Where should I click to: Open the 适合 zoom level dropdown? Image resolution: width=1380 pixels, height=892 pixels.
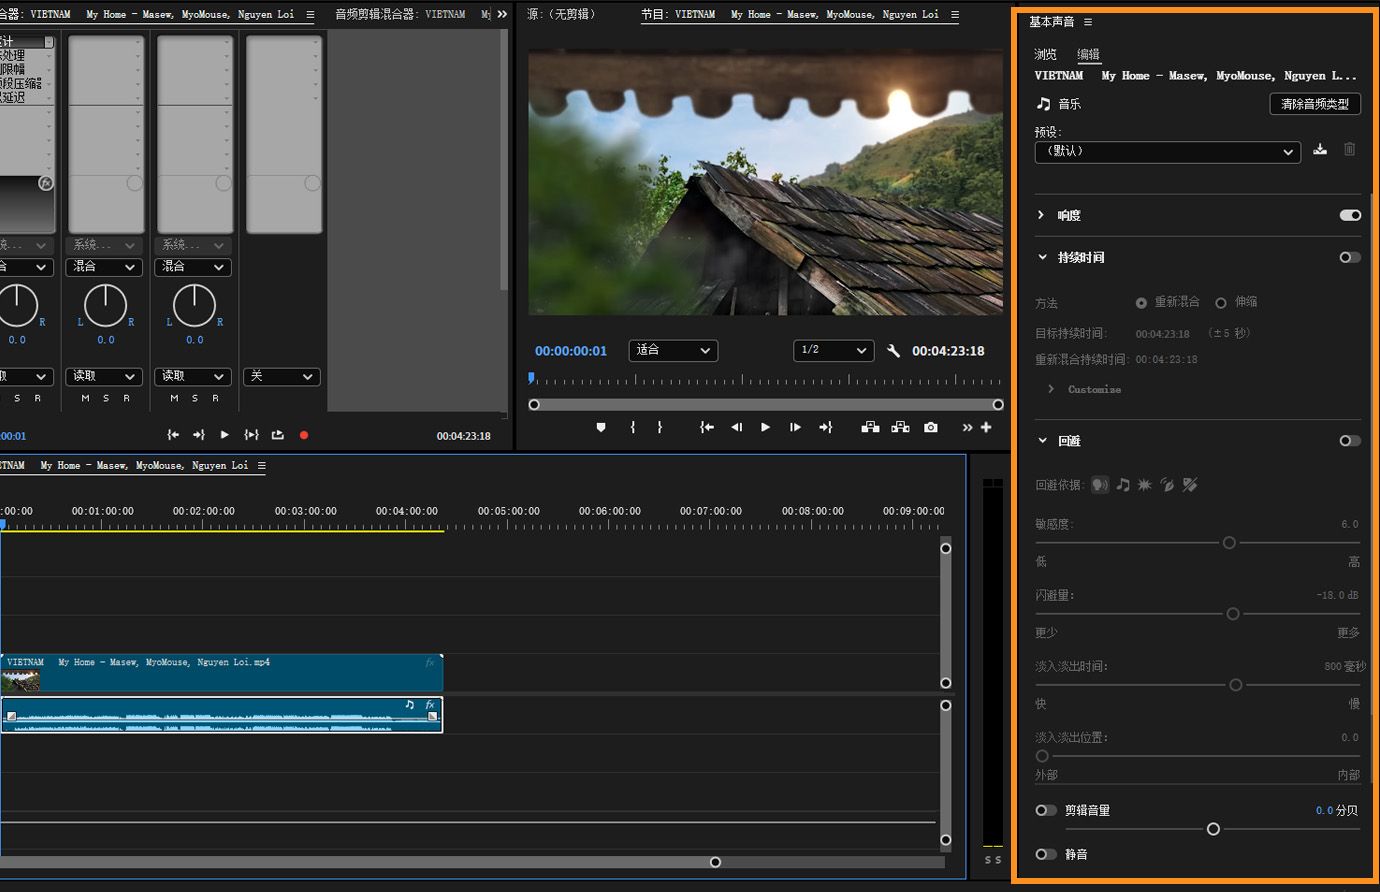point(672,350)
